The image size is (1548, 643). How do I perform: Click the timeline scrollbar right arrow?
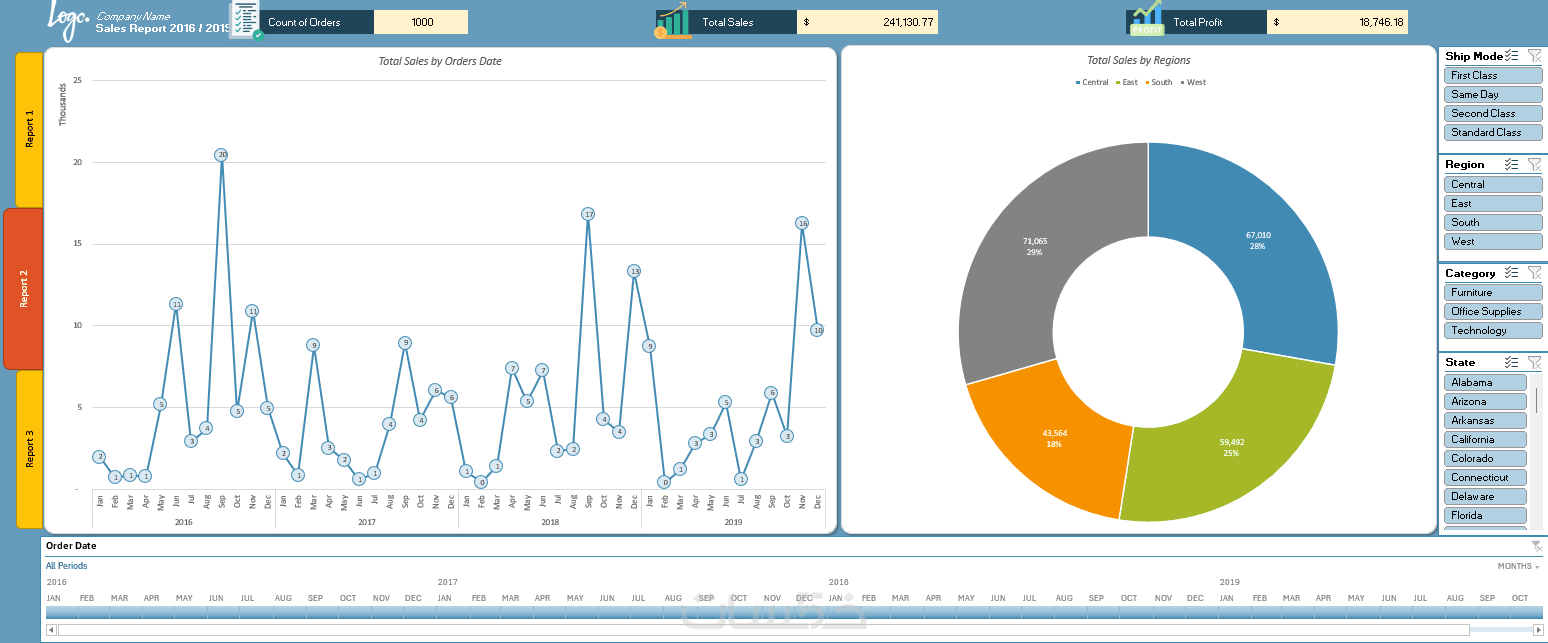click(1537, 630)
